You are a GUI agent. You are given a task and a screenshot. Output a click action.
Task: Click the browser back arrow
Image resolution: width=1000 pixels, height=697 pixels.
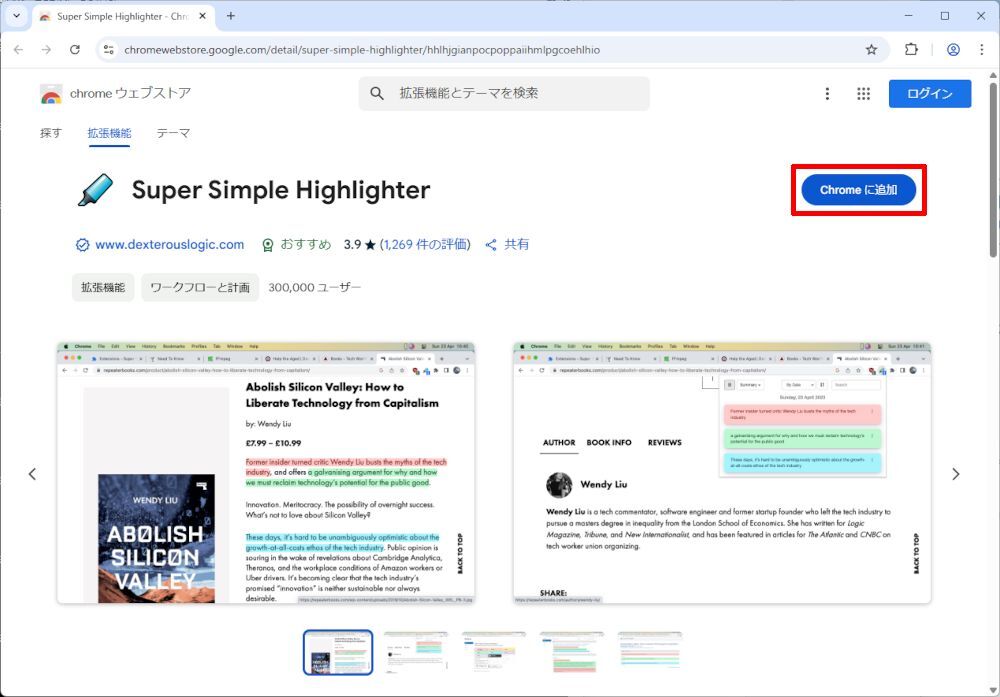pos(18,50)
